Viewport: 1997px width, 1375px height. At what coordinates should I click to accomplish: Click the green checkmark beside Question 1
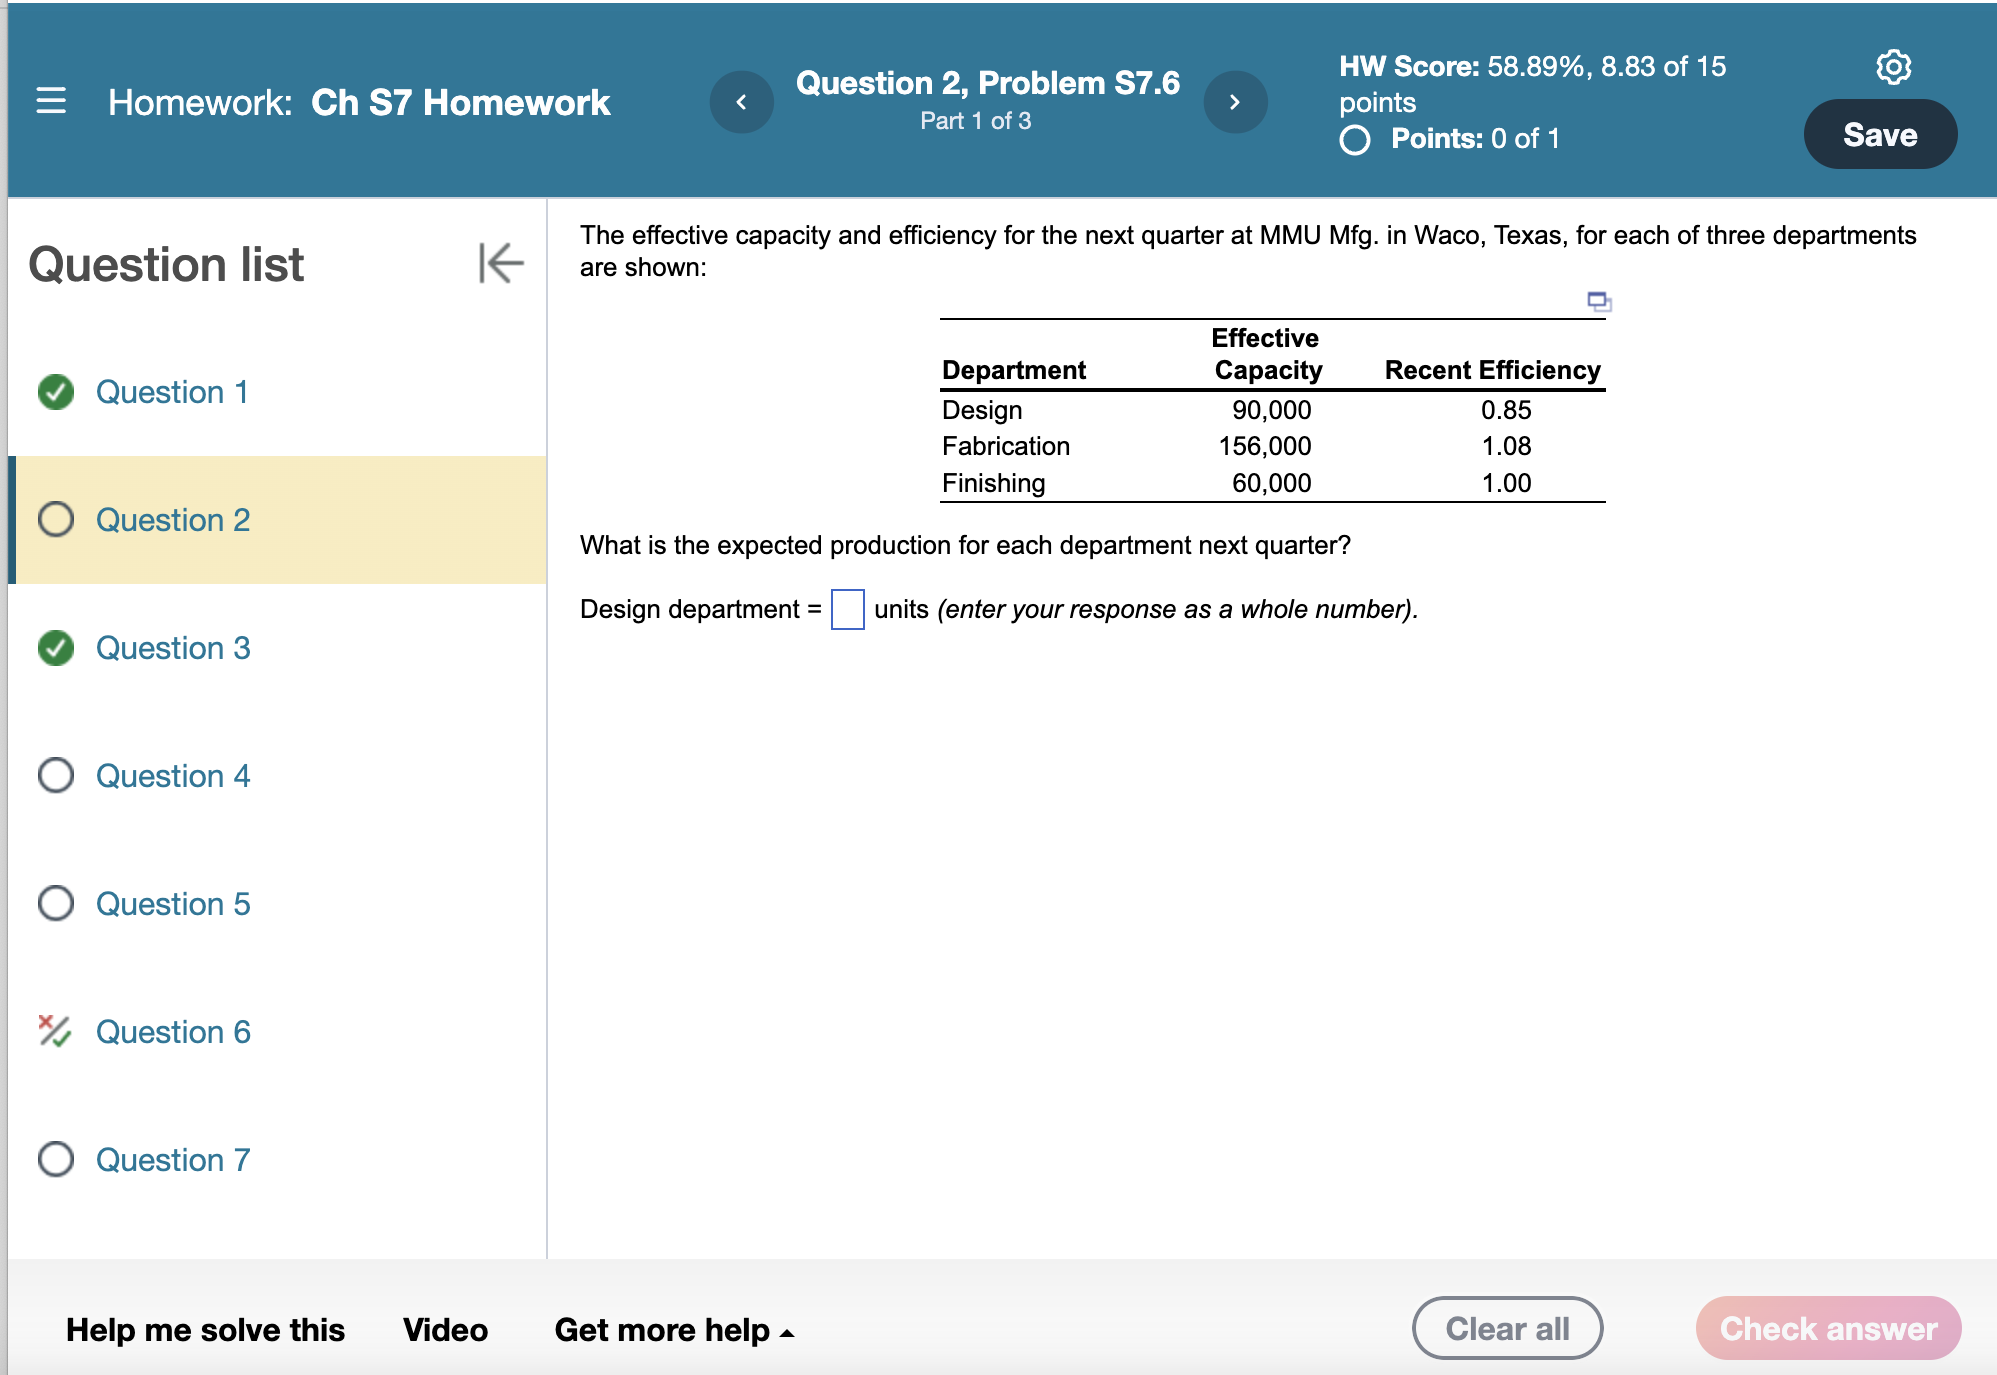coord(57,392)
